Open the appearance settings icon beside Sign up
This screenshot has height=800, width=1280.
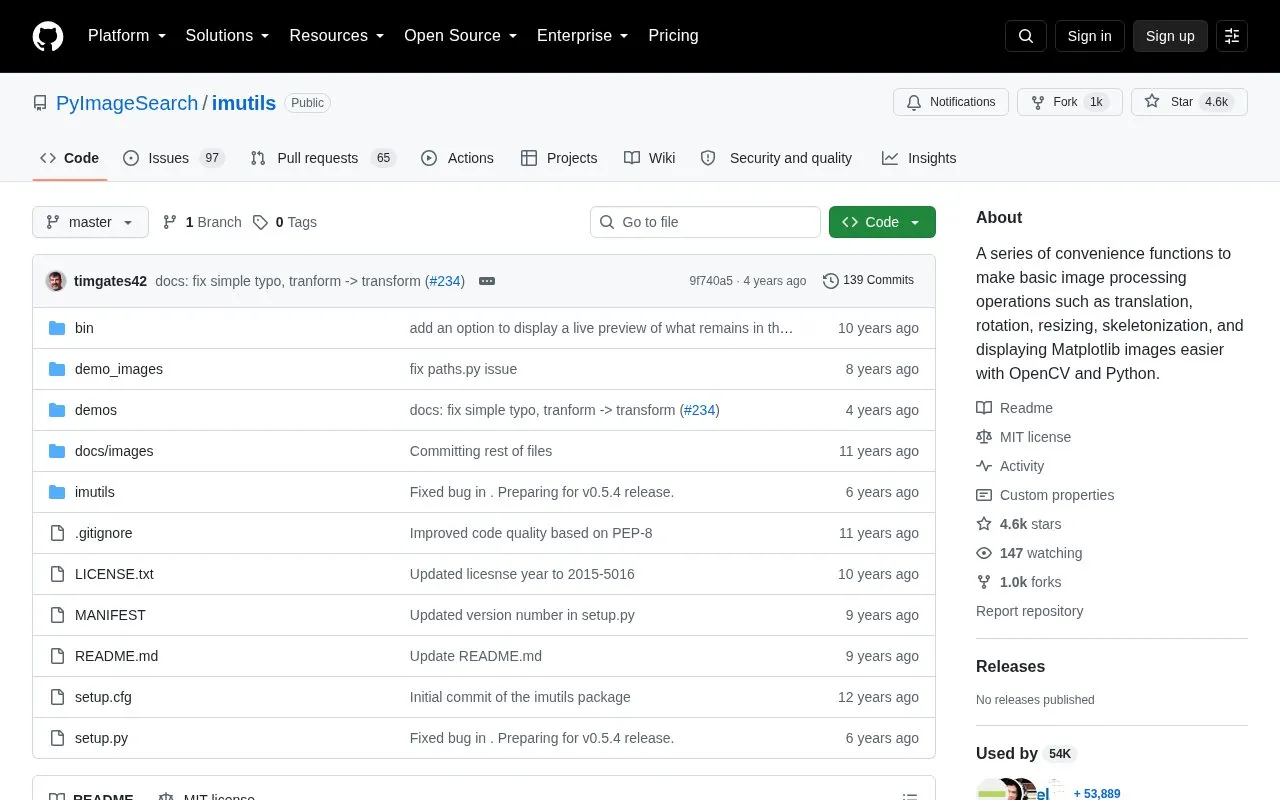[1232, 36]
